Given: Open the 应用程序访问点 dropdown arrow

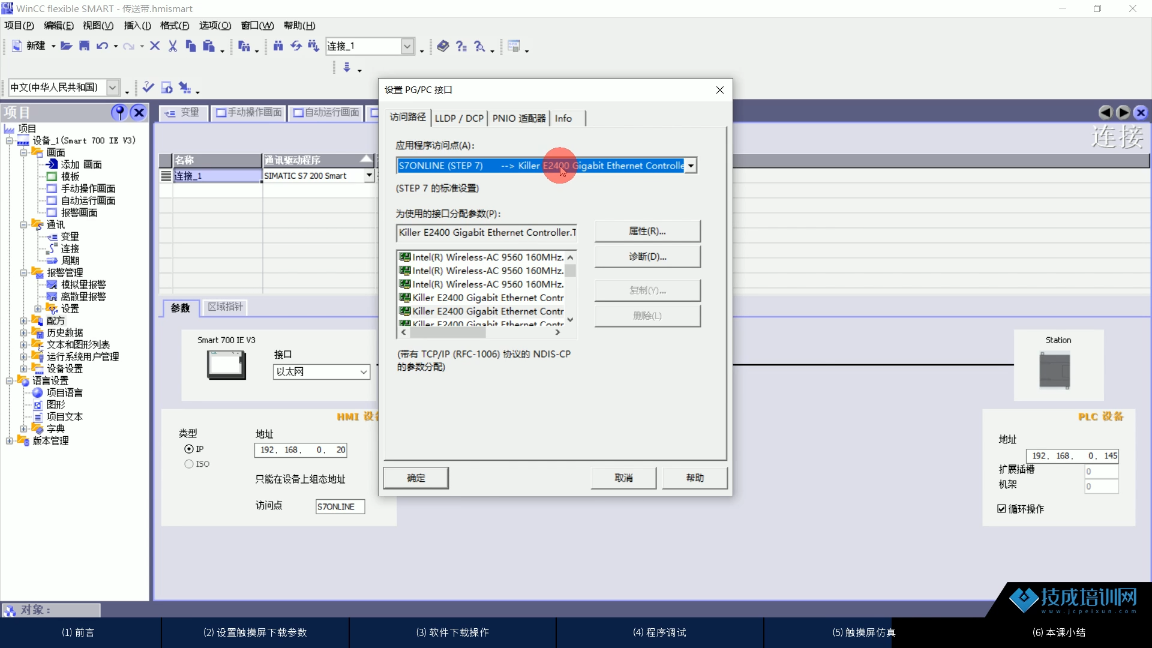Looking at the screenshot, I should click(691, 165).
